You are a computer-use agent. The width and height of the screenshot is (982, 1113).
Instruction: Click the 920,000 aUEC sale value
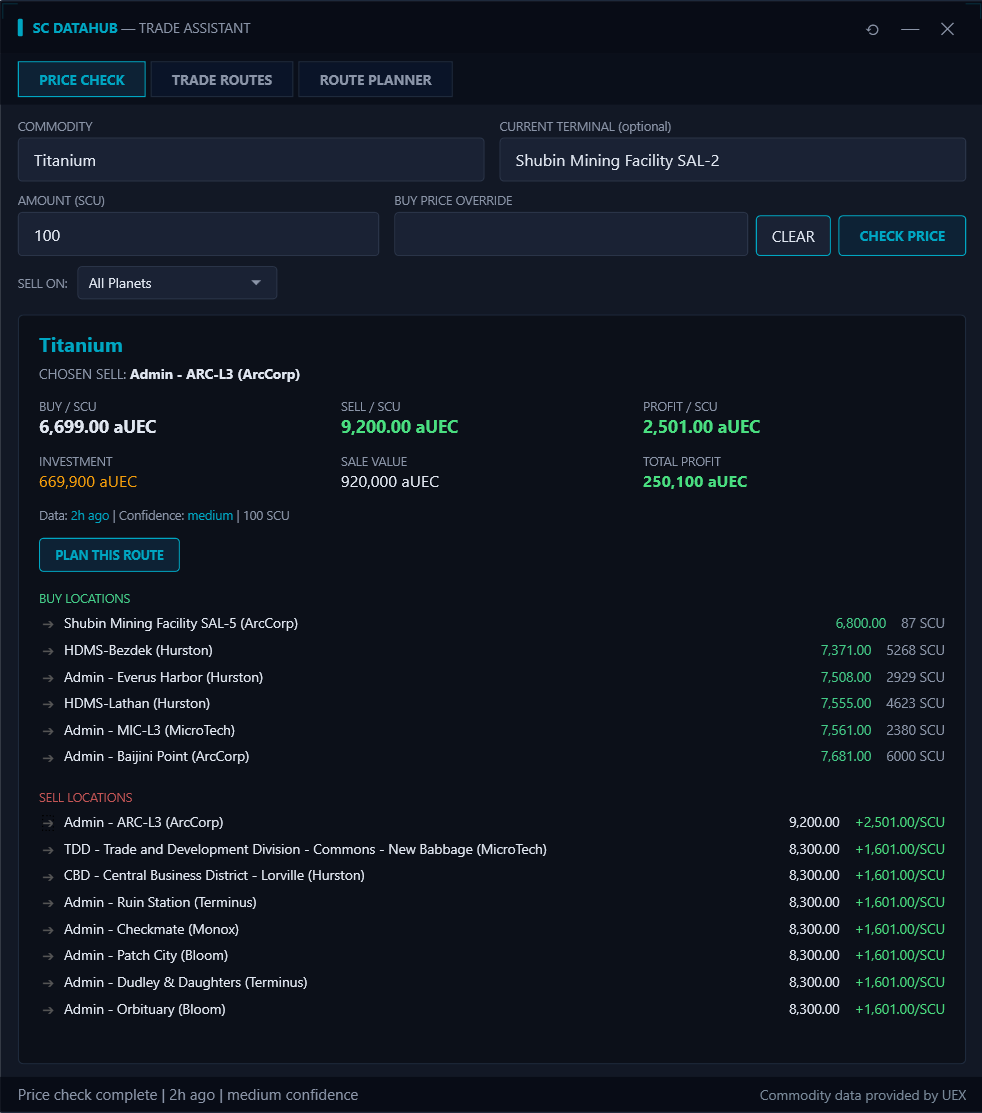pyautogui.click(x=390, y=482)
